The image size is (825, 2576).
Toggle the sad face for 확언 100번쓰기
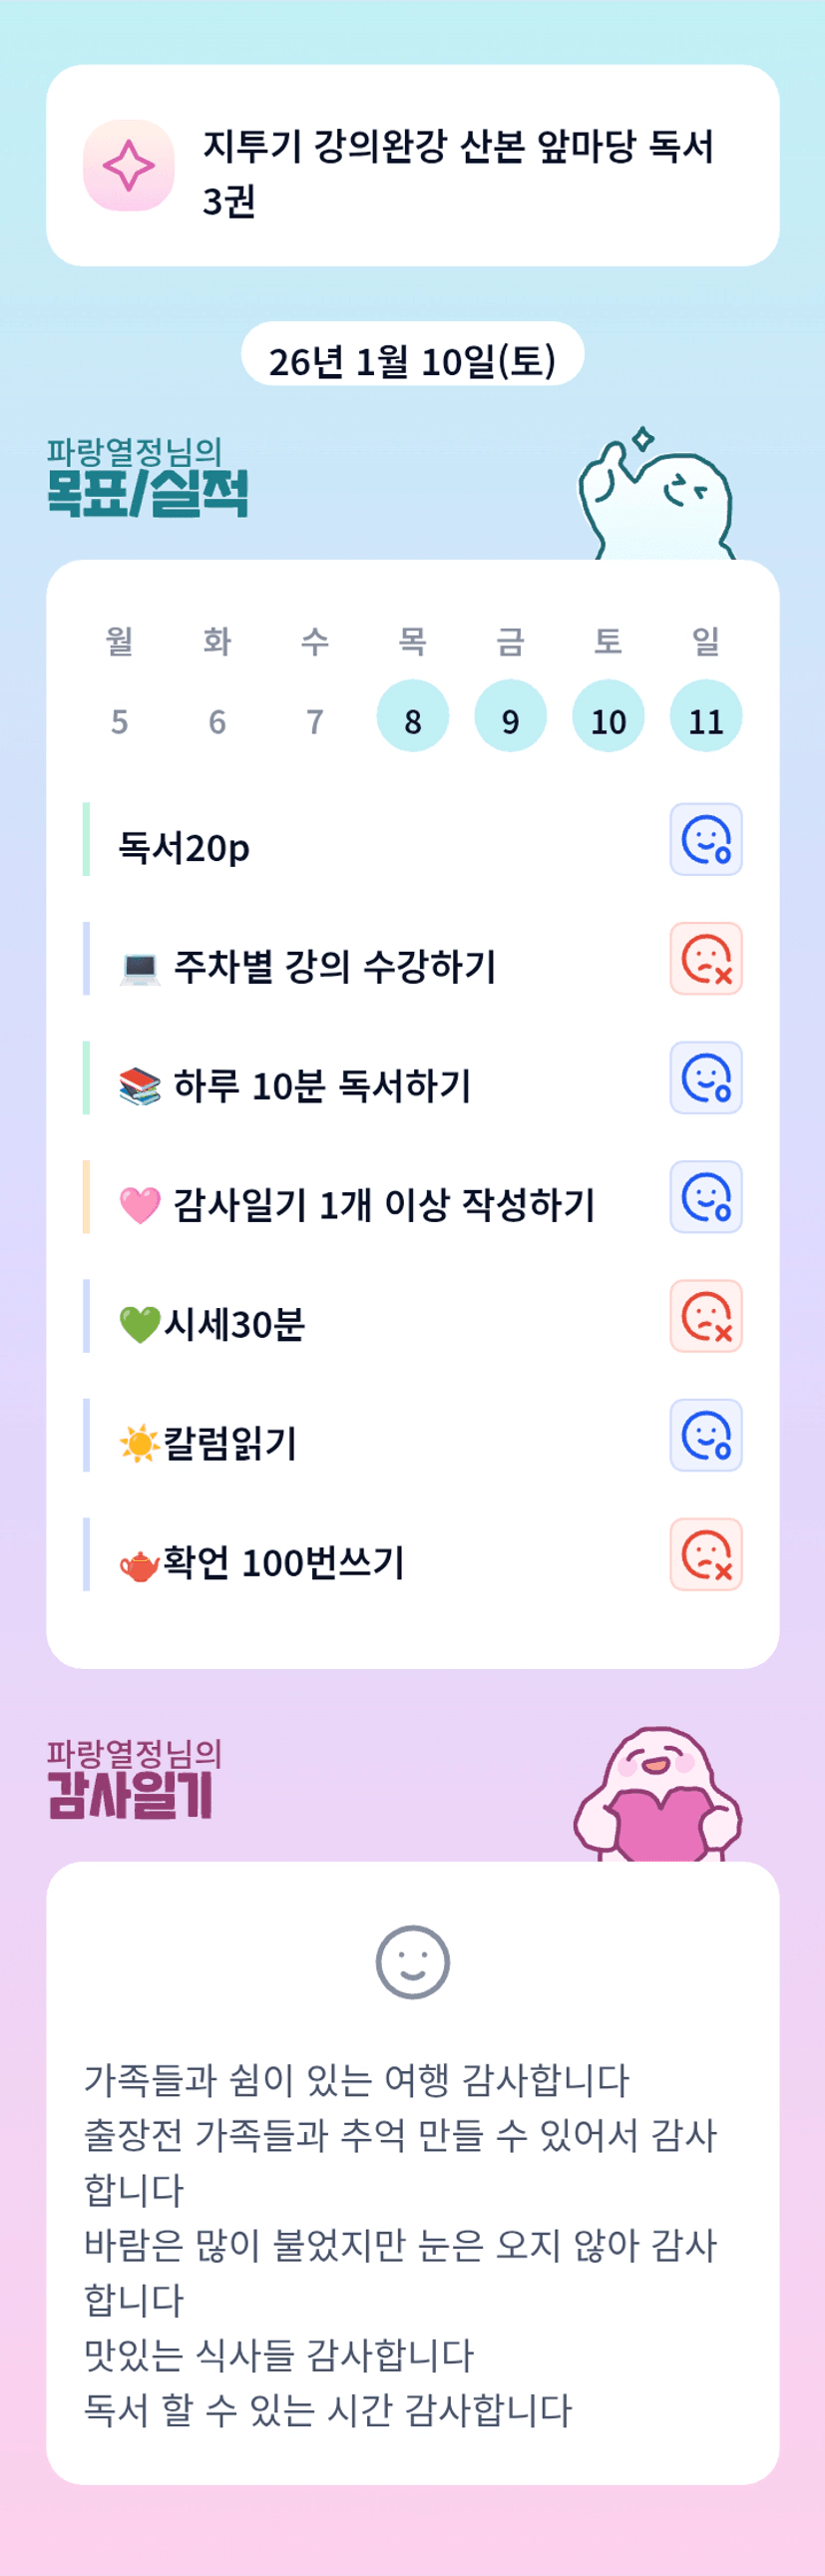pyautogui.click(x=705, y=1554)
